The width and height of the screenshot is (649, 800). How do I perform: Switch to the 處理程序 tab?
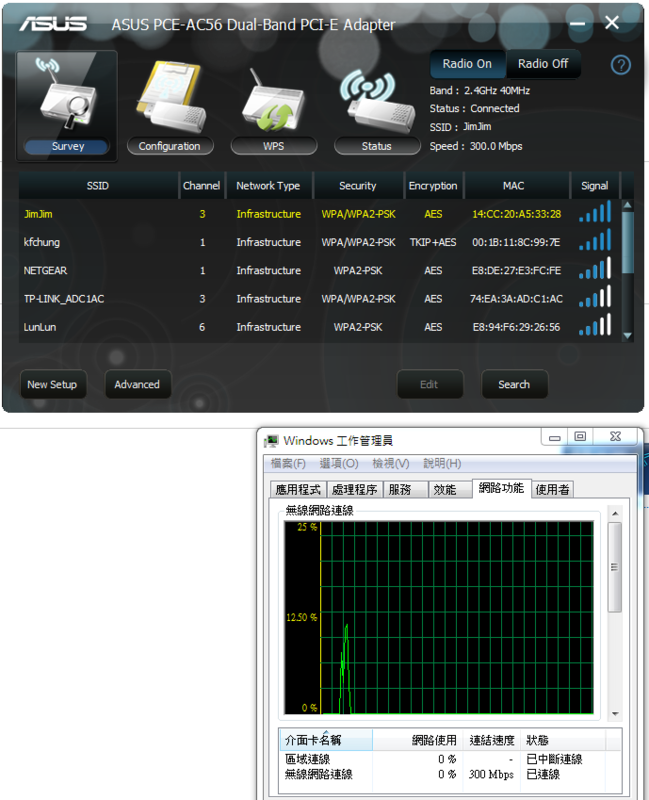click(x=355, y=489)
